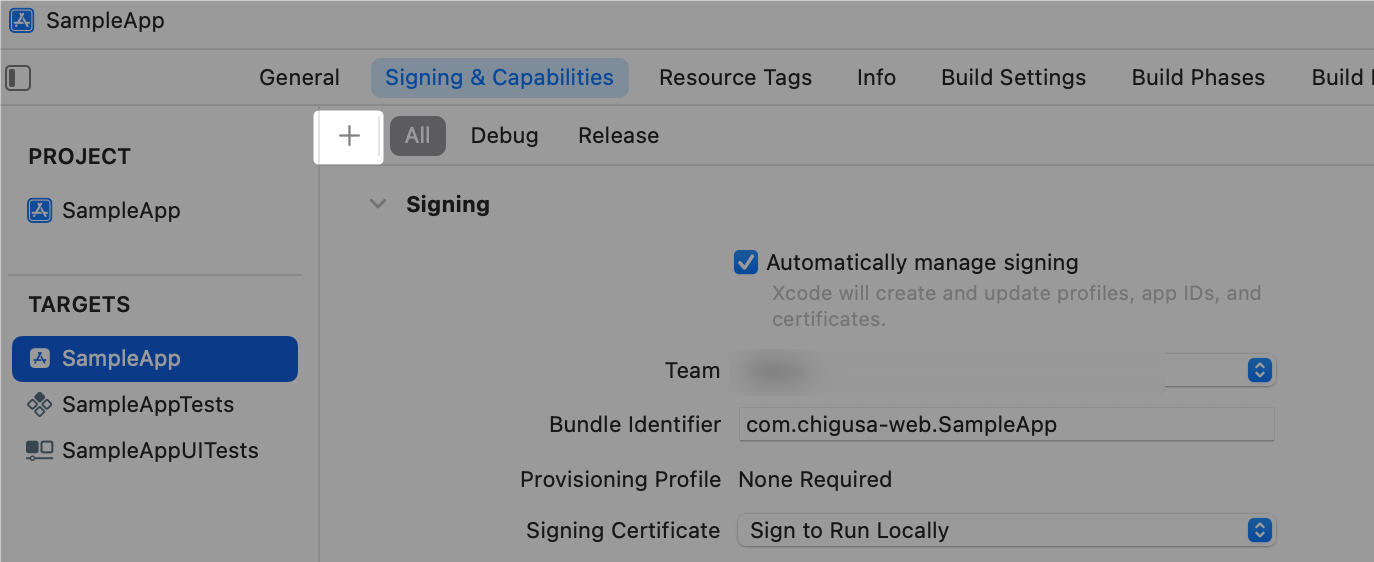Open the Build Phases tab
The image size is (1374, 562).
tap(1198, 78)
